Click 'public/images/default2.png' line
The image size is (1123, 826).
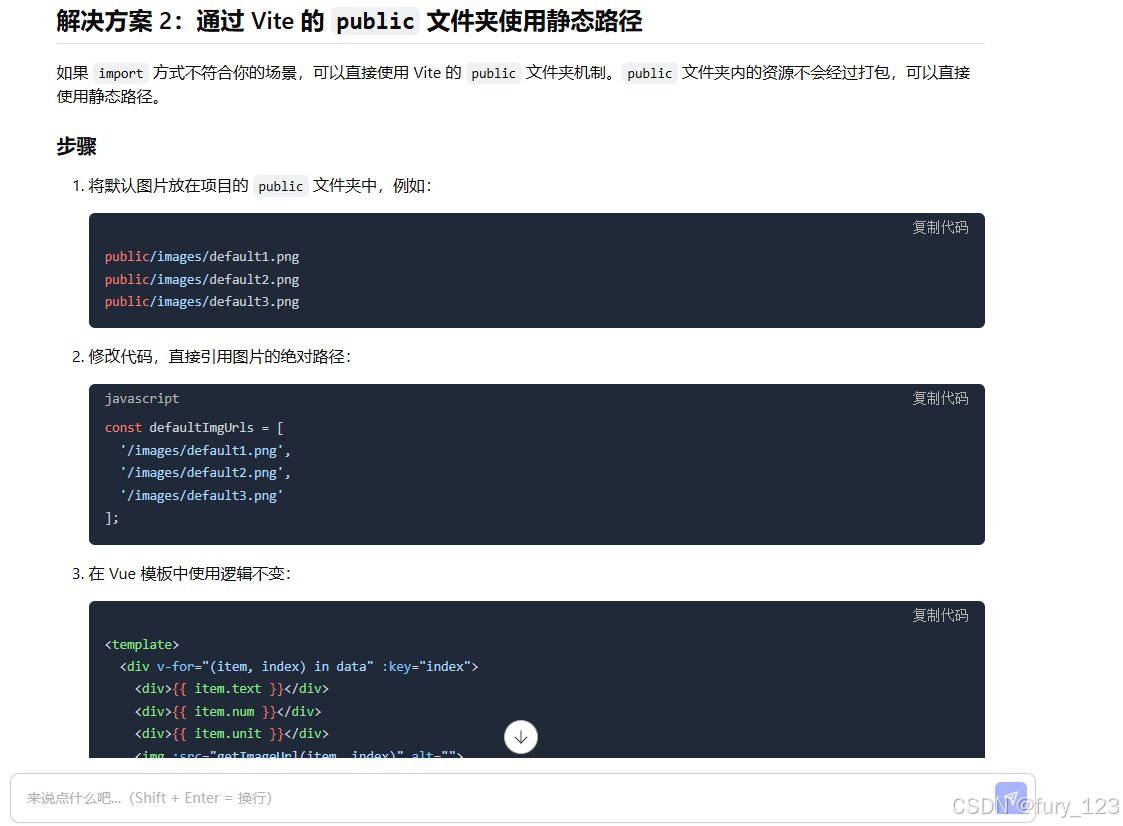point(202,279)
